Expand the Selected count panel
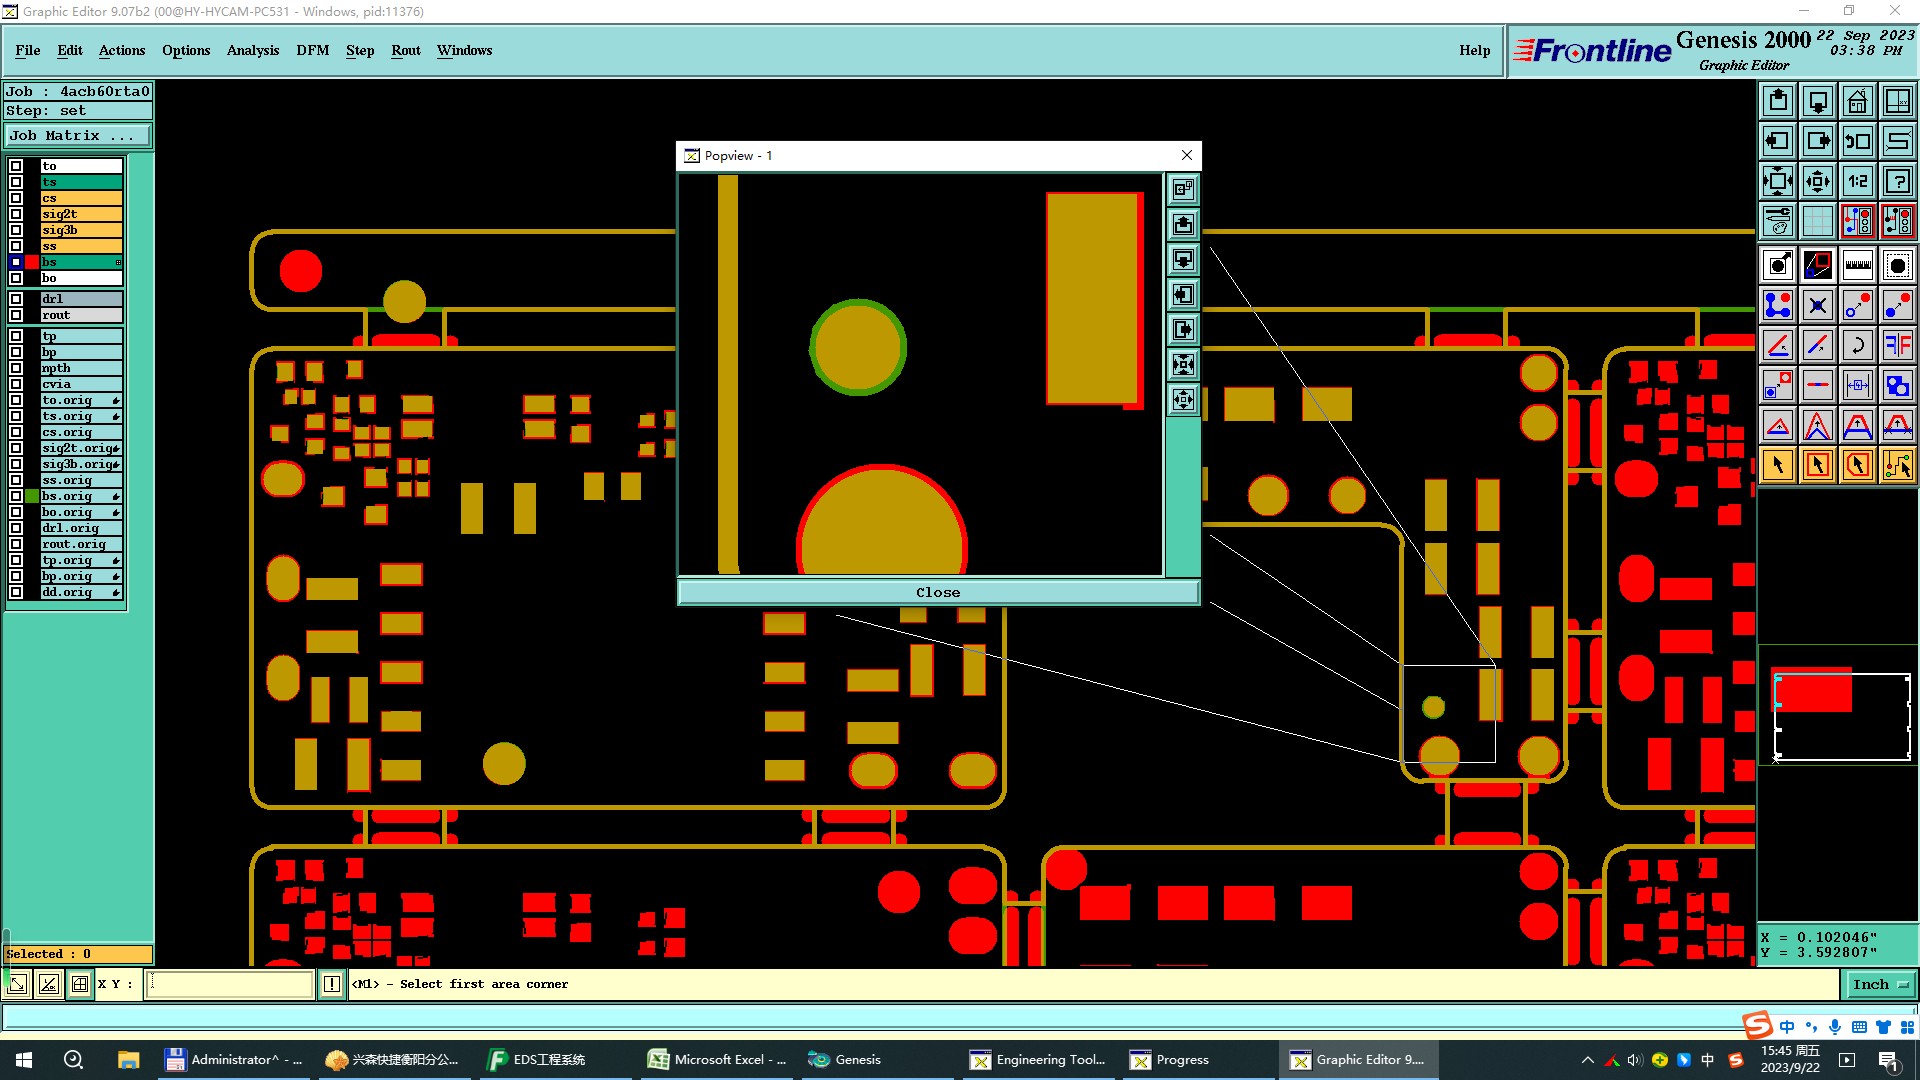Viewport: 1920px width, 1080px height. [78, 954]
